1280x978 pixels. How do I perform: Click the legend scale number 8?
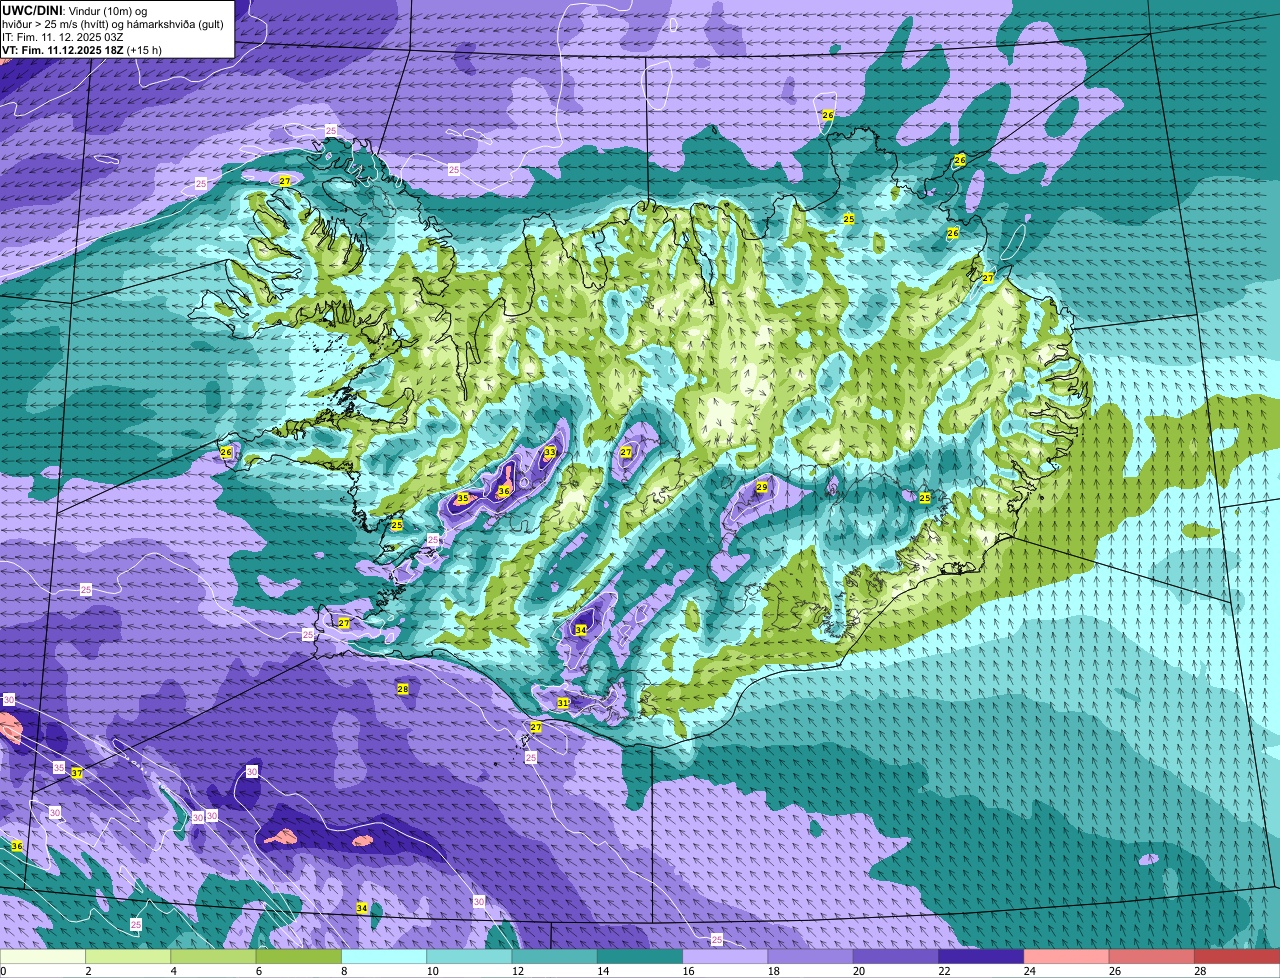(x=342, y=971)
